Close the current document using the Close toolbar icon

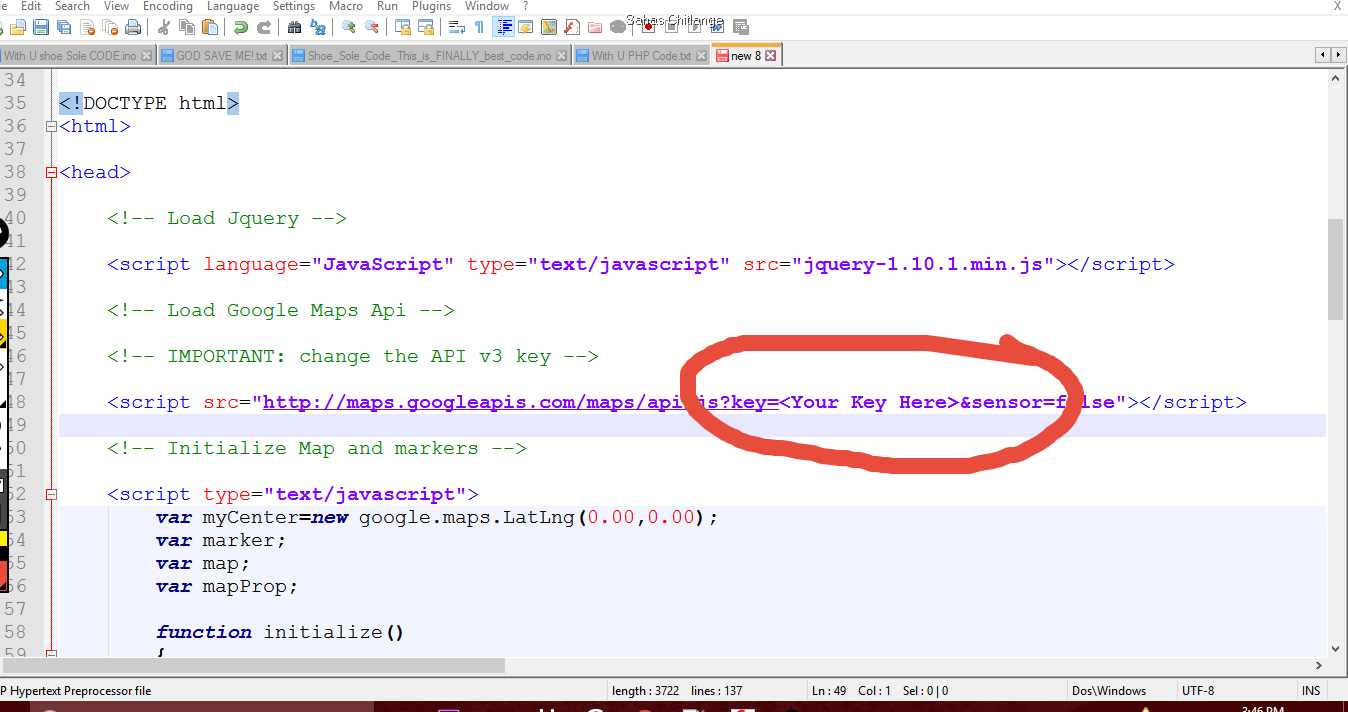[x=87, y=27]
